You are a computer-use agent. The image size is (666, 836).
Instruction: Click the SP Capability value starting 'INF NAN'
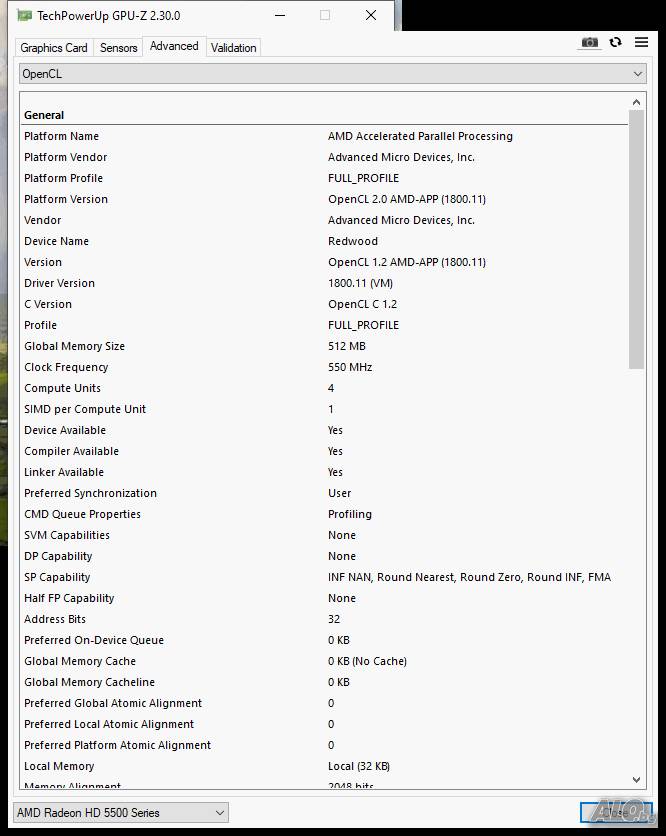pyautogui.click(x=469, y=577)
